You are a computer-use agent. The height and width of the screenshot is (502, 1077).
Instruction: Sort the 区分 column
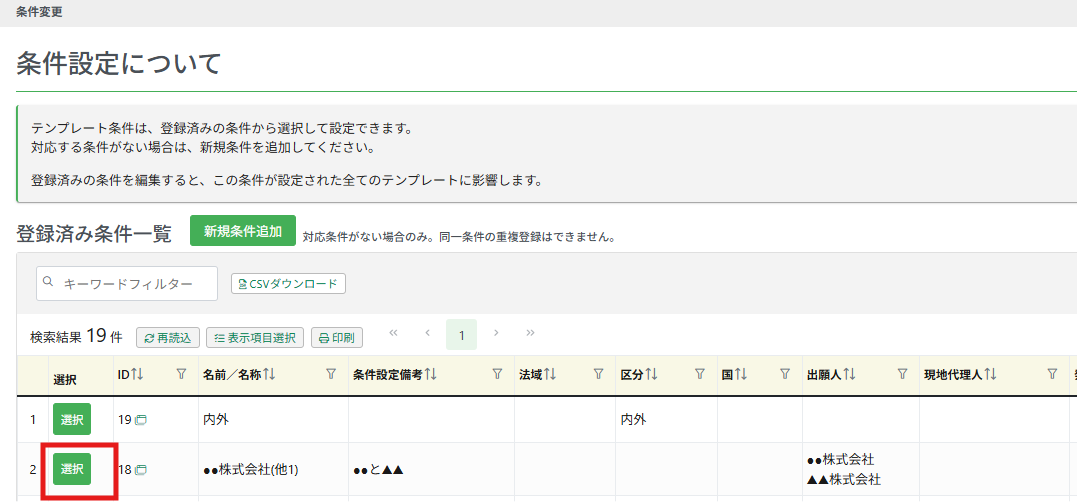tap(651, 374)
